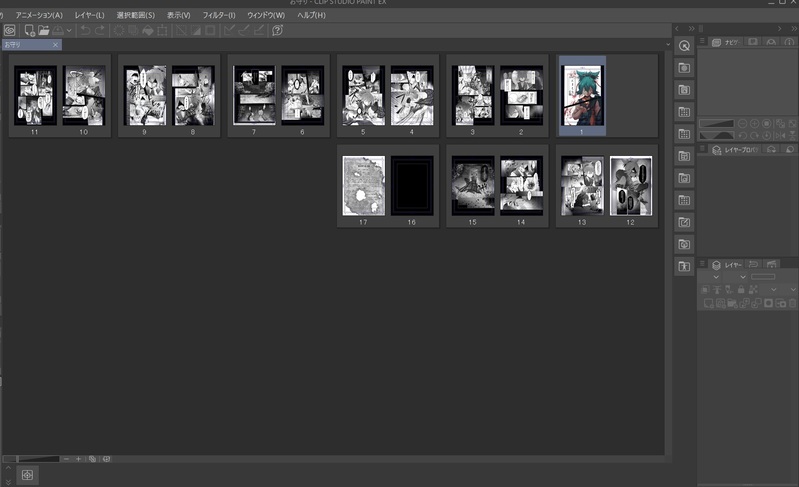Switch to the Sub View tab
799x487 pixels.
[x=753, y=42]
